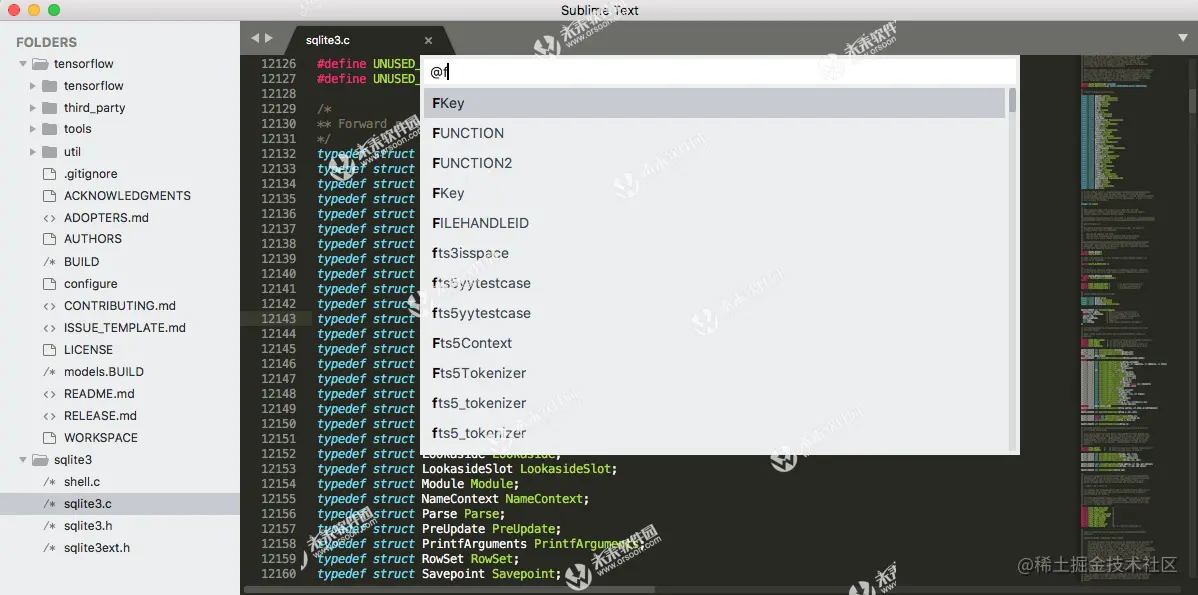
Task: Open sqlite3ext.h in the sidebar
Action: (x=97, y=548)
